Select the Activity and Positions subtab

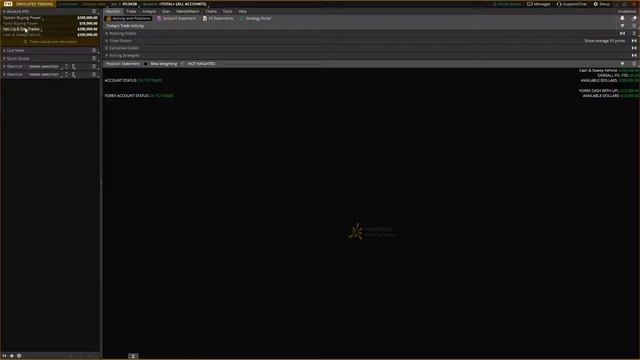(x=129, y=18)
